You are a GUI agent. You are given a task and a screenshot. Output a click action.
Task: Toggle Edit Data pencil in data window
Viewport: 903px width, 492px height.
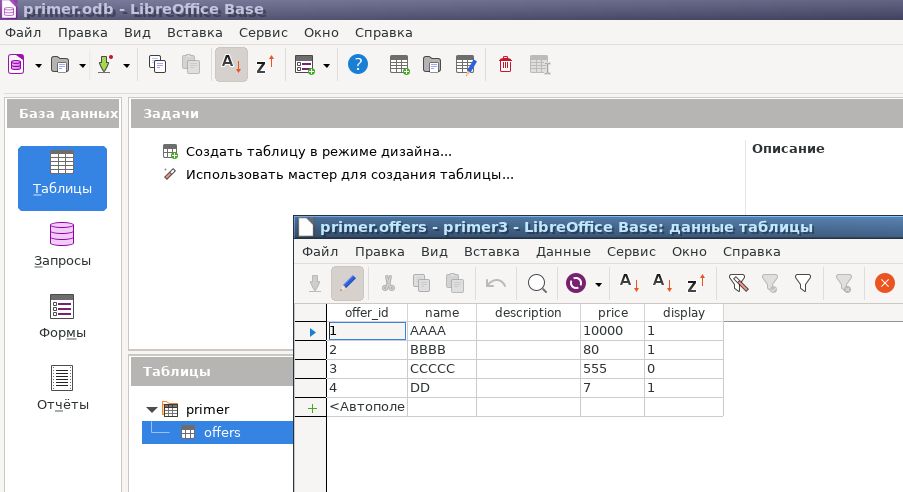tap(347, 283)
